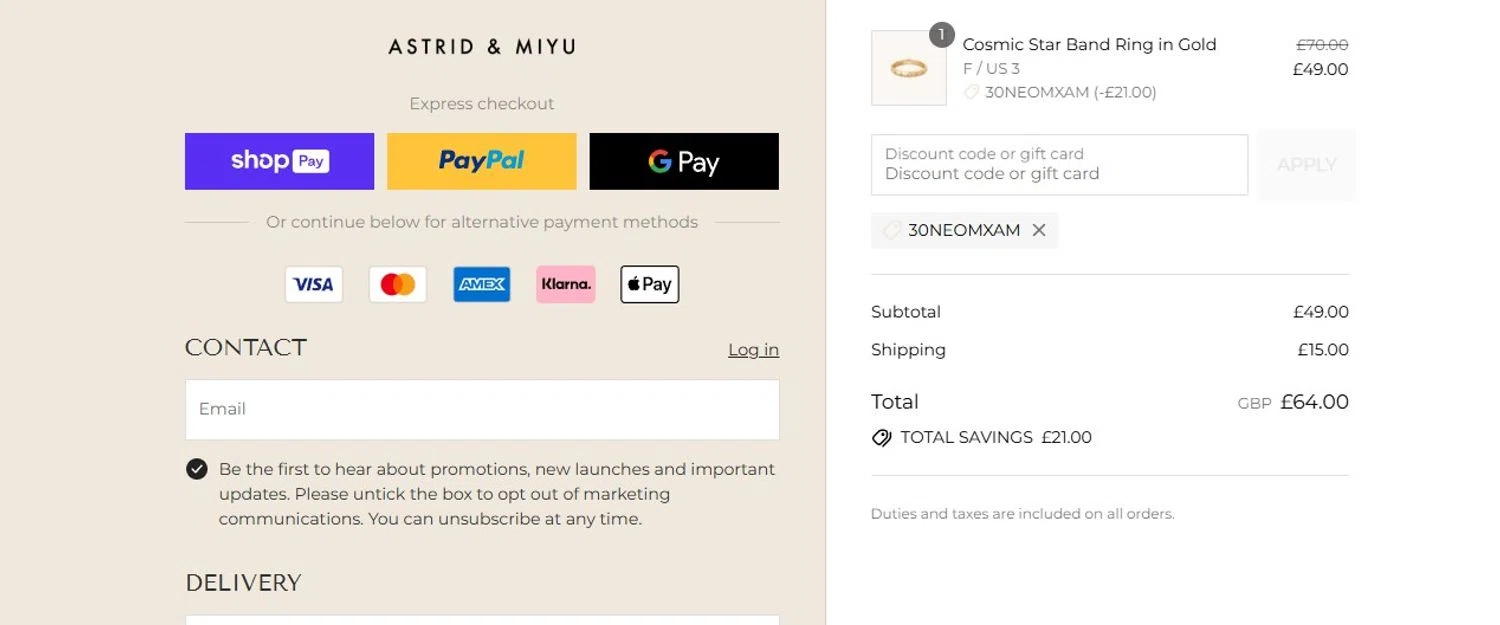Screen dimensions: 1500x625
Task: Click the APPLY discount button
Action: click(1307, 165)
